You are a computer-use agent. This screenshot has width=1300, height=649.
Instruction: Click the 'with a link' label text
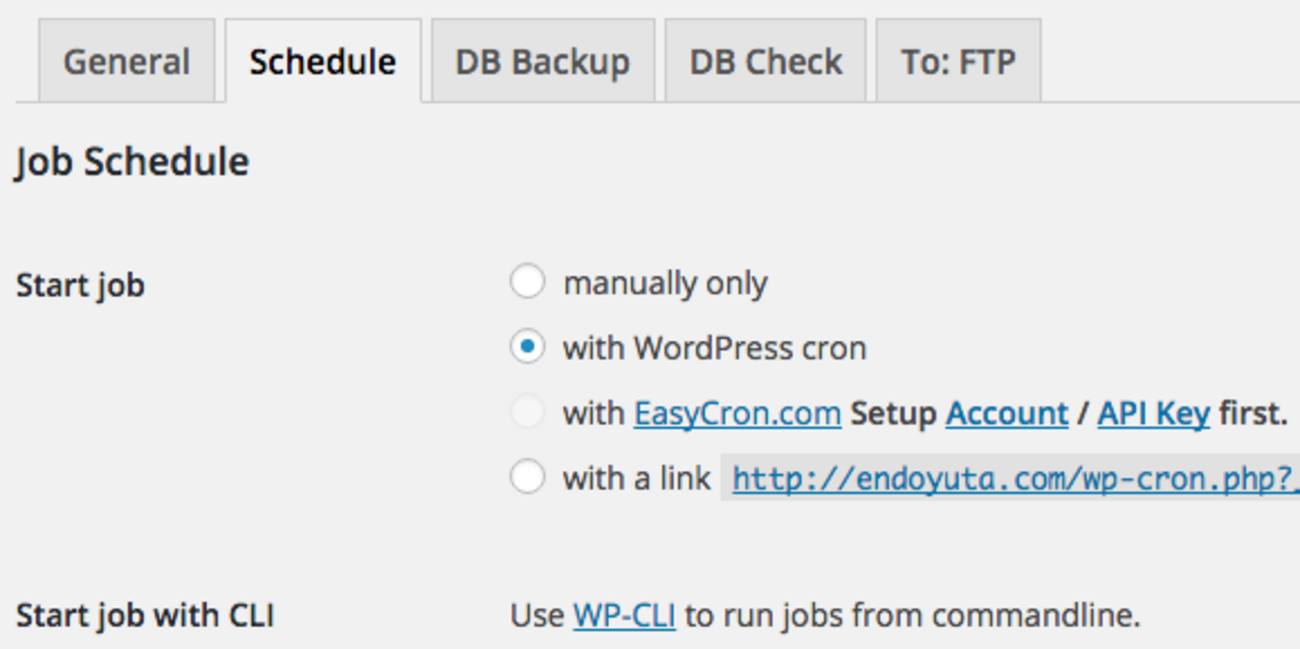click(x=637, y=479)
